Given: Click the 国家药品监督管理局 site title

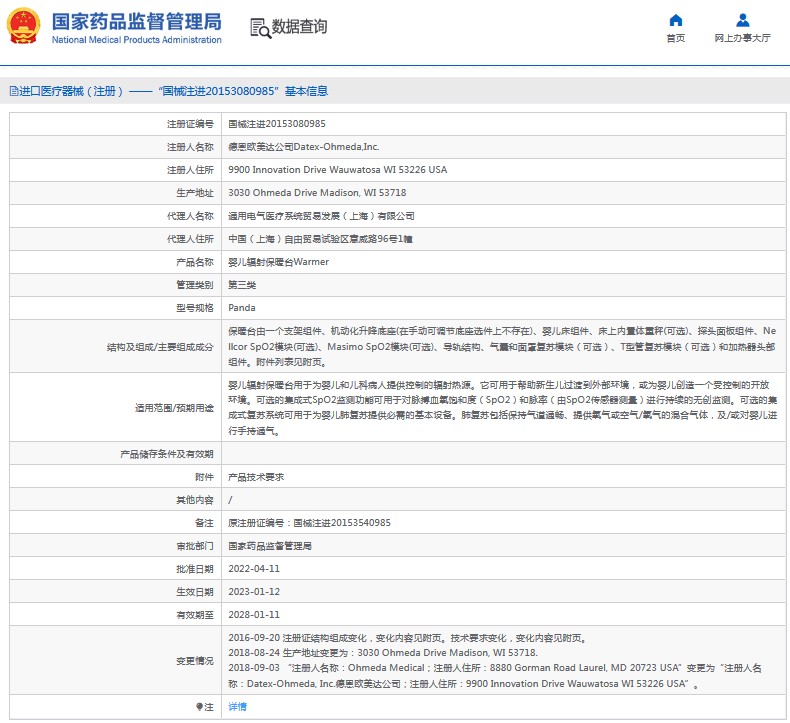Looking at the screenshot, I should pos(137,22).
